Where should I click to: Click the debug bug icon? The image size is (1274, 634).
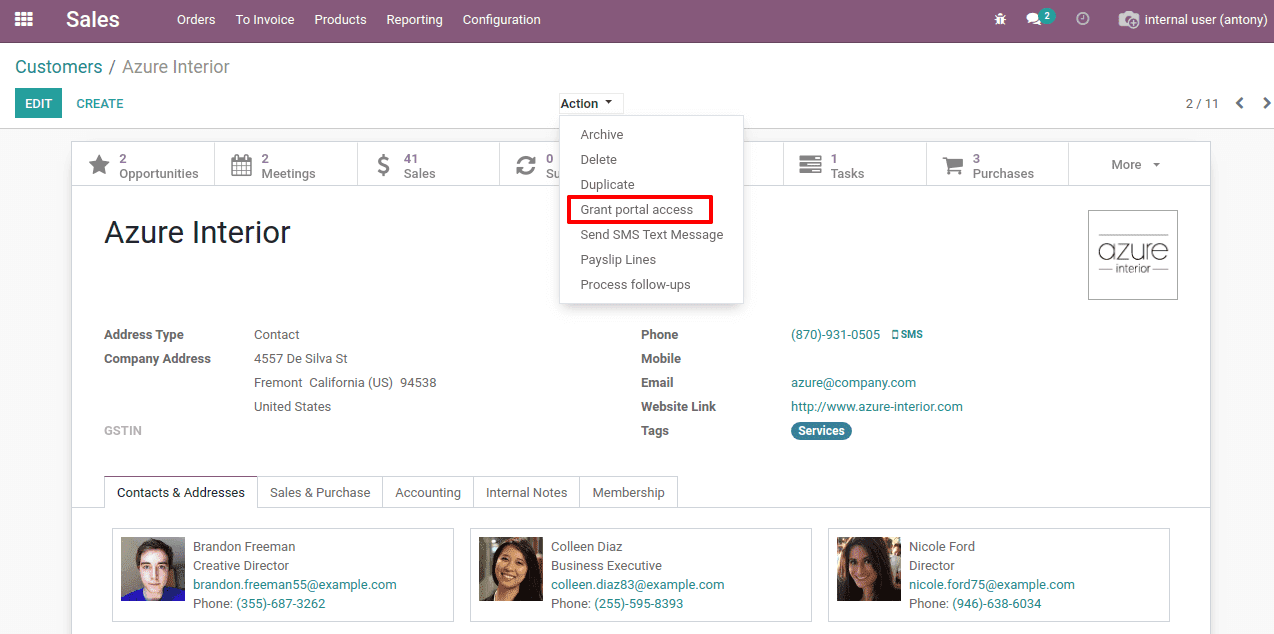pyautogui.click(x=1000, y=19)
